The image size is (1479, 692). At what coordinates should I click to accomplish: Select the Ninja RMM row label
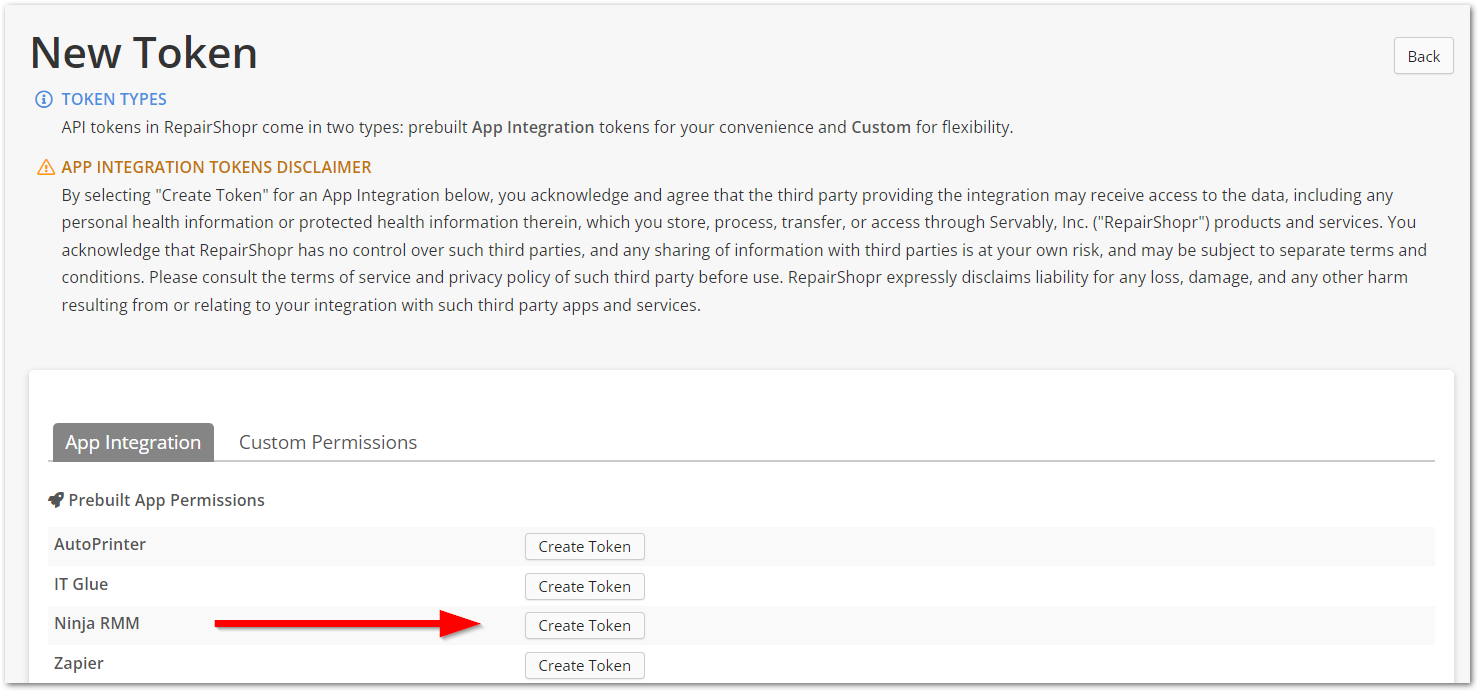pyautogui.click(x=97, y=623)
